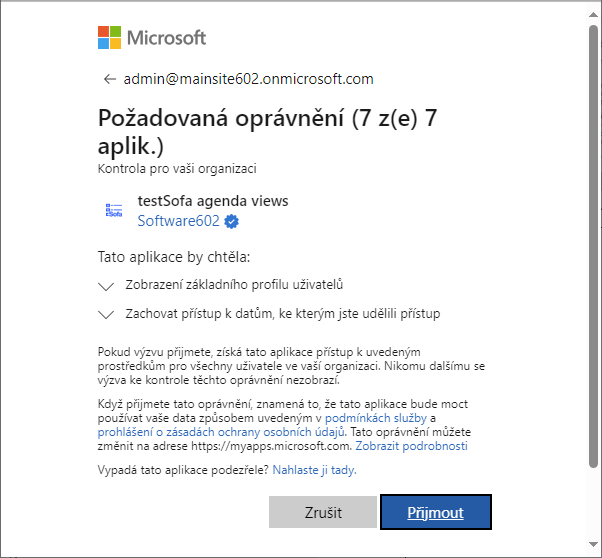Screen dimensions: 602x558
Task: Click the scrollbar down arrow
Action: pos(593,544)
